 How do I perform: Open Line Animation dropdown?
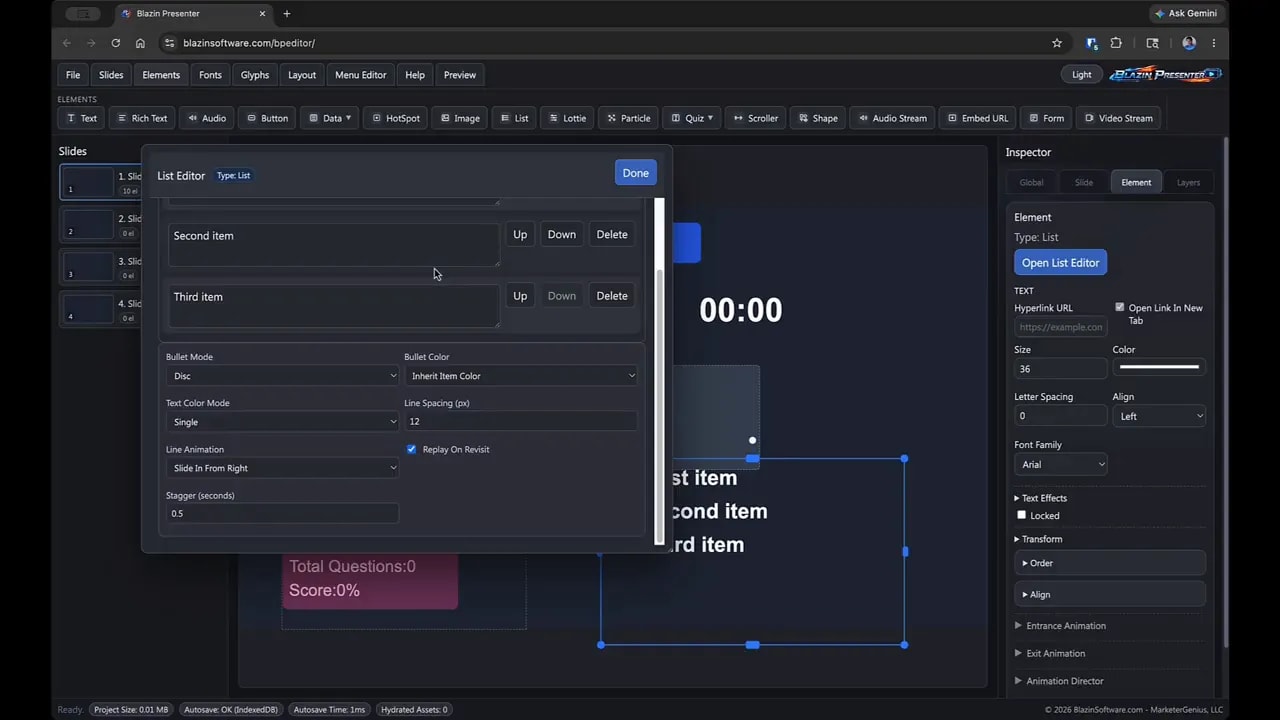pos(282,468)
